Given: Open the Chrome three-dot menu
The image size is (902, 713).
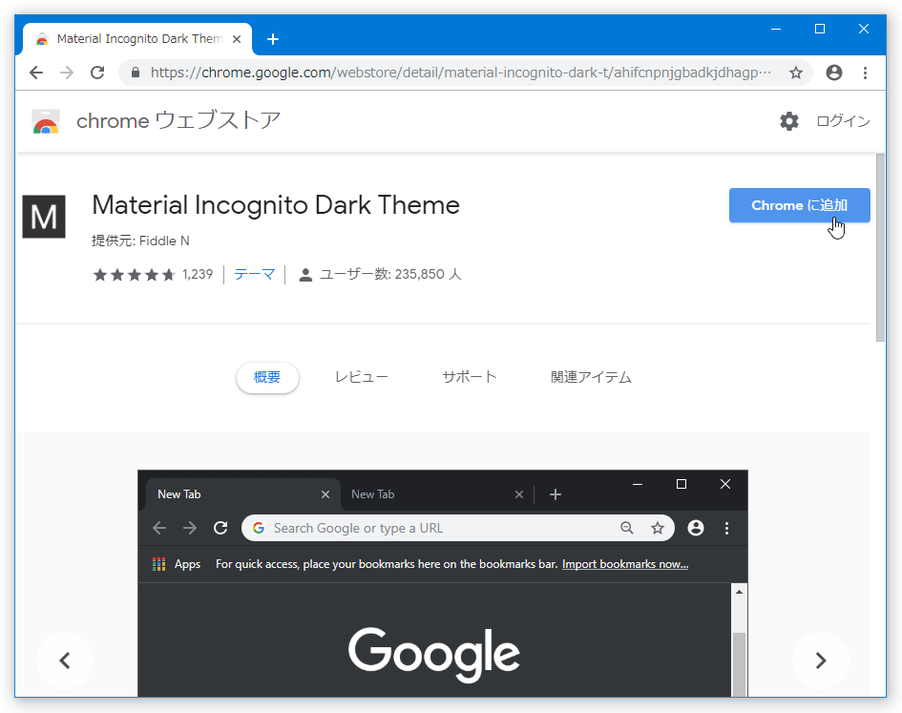Looking at the screenshot, I should click(x=865, y=73).
